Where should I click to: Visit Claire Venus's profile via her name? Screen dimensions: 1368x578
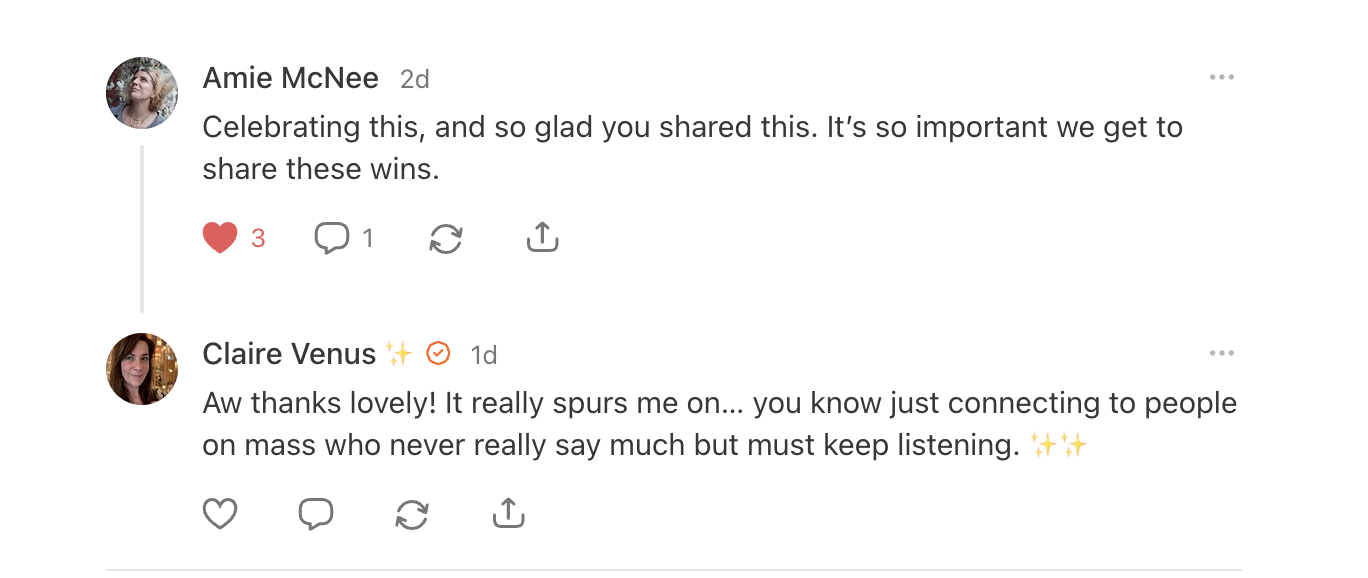tap(289, 354)
